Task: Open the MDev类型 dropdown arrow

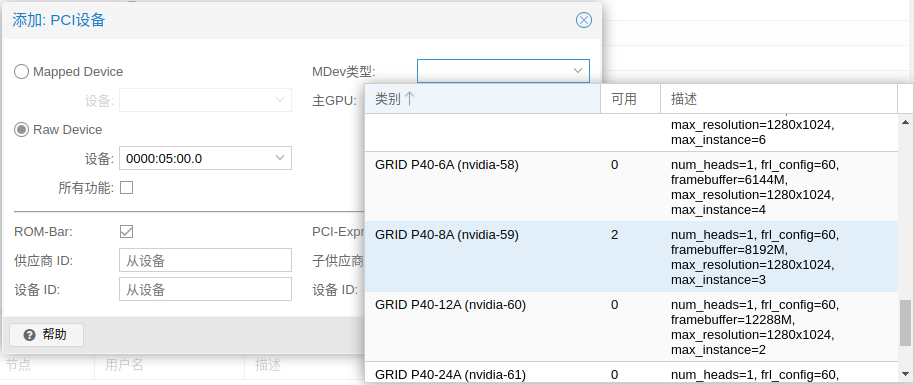Action: click(578, 71)
